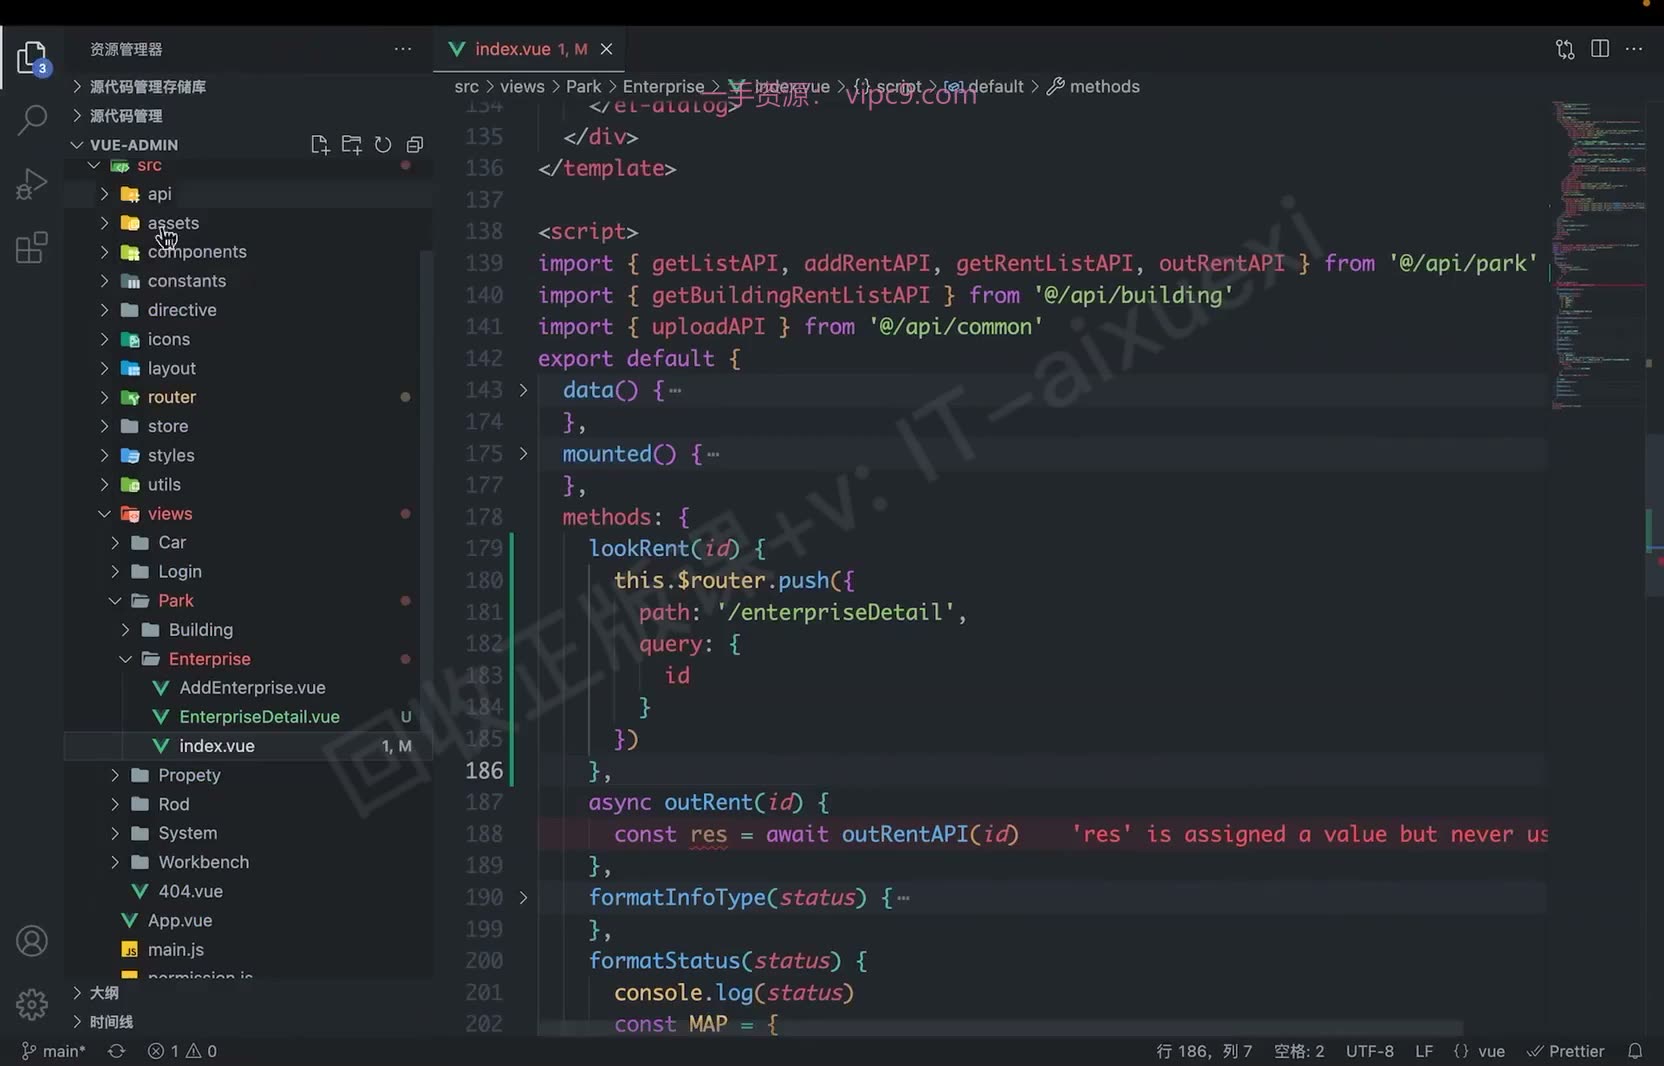Image resolution: width=1664 pixels, height=1066 pixels.
Task: Open the main* git branch picker
Action: (54, 1051)
